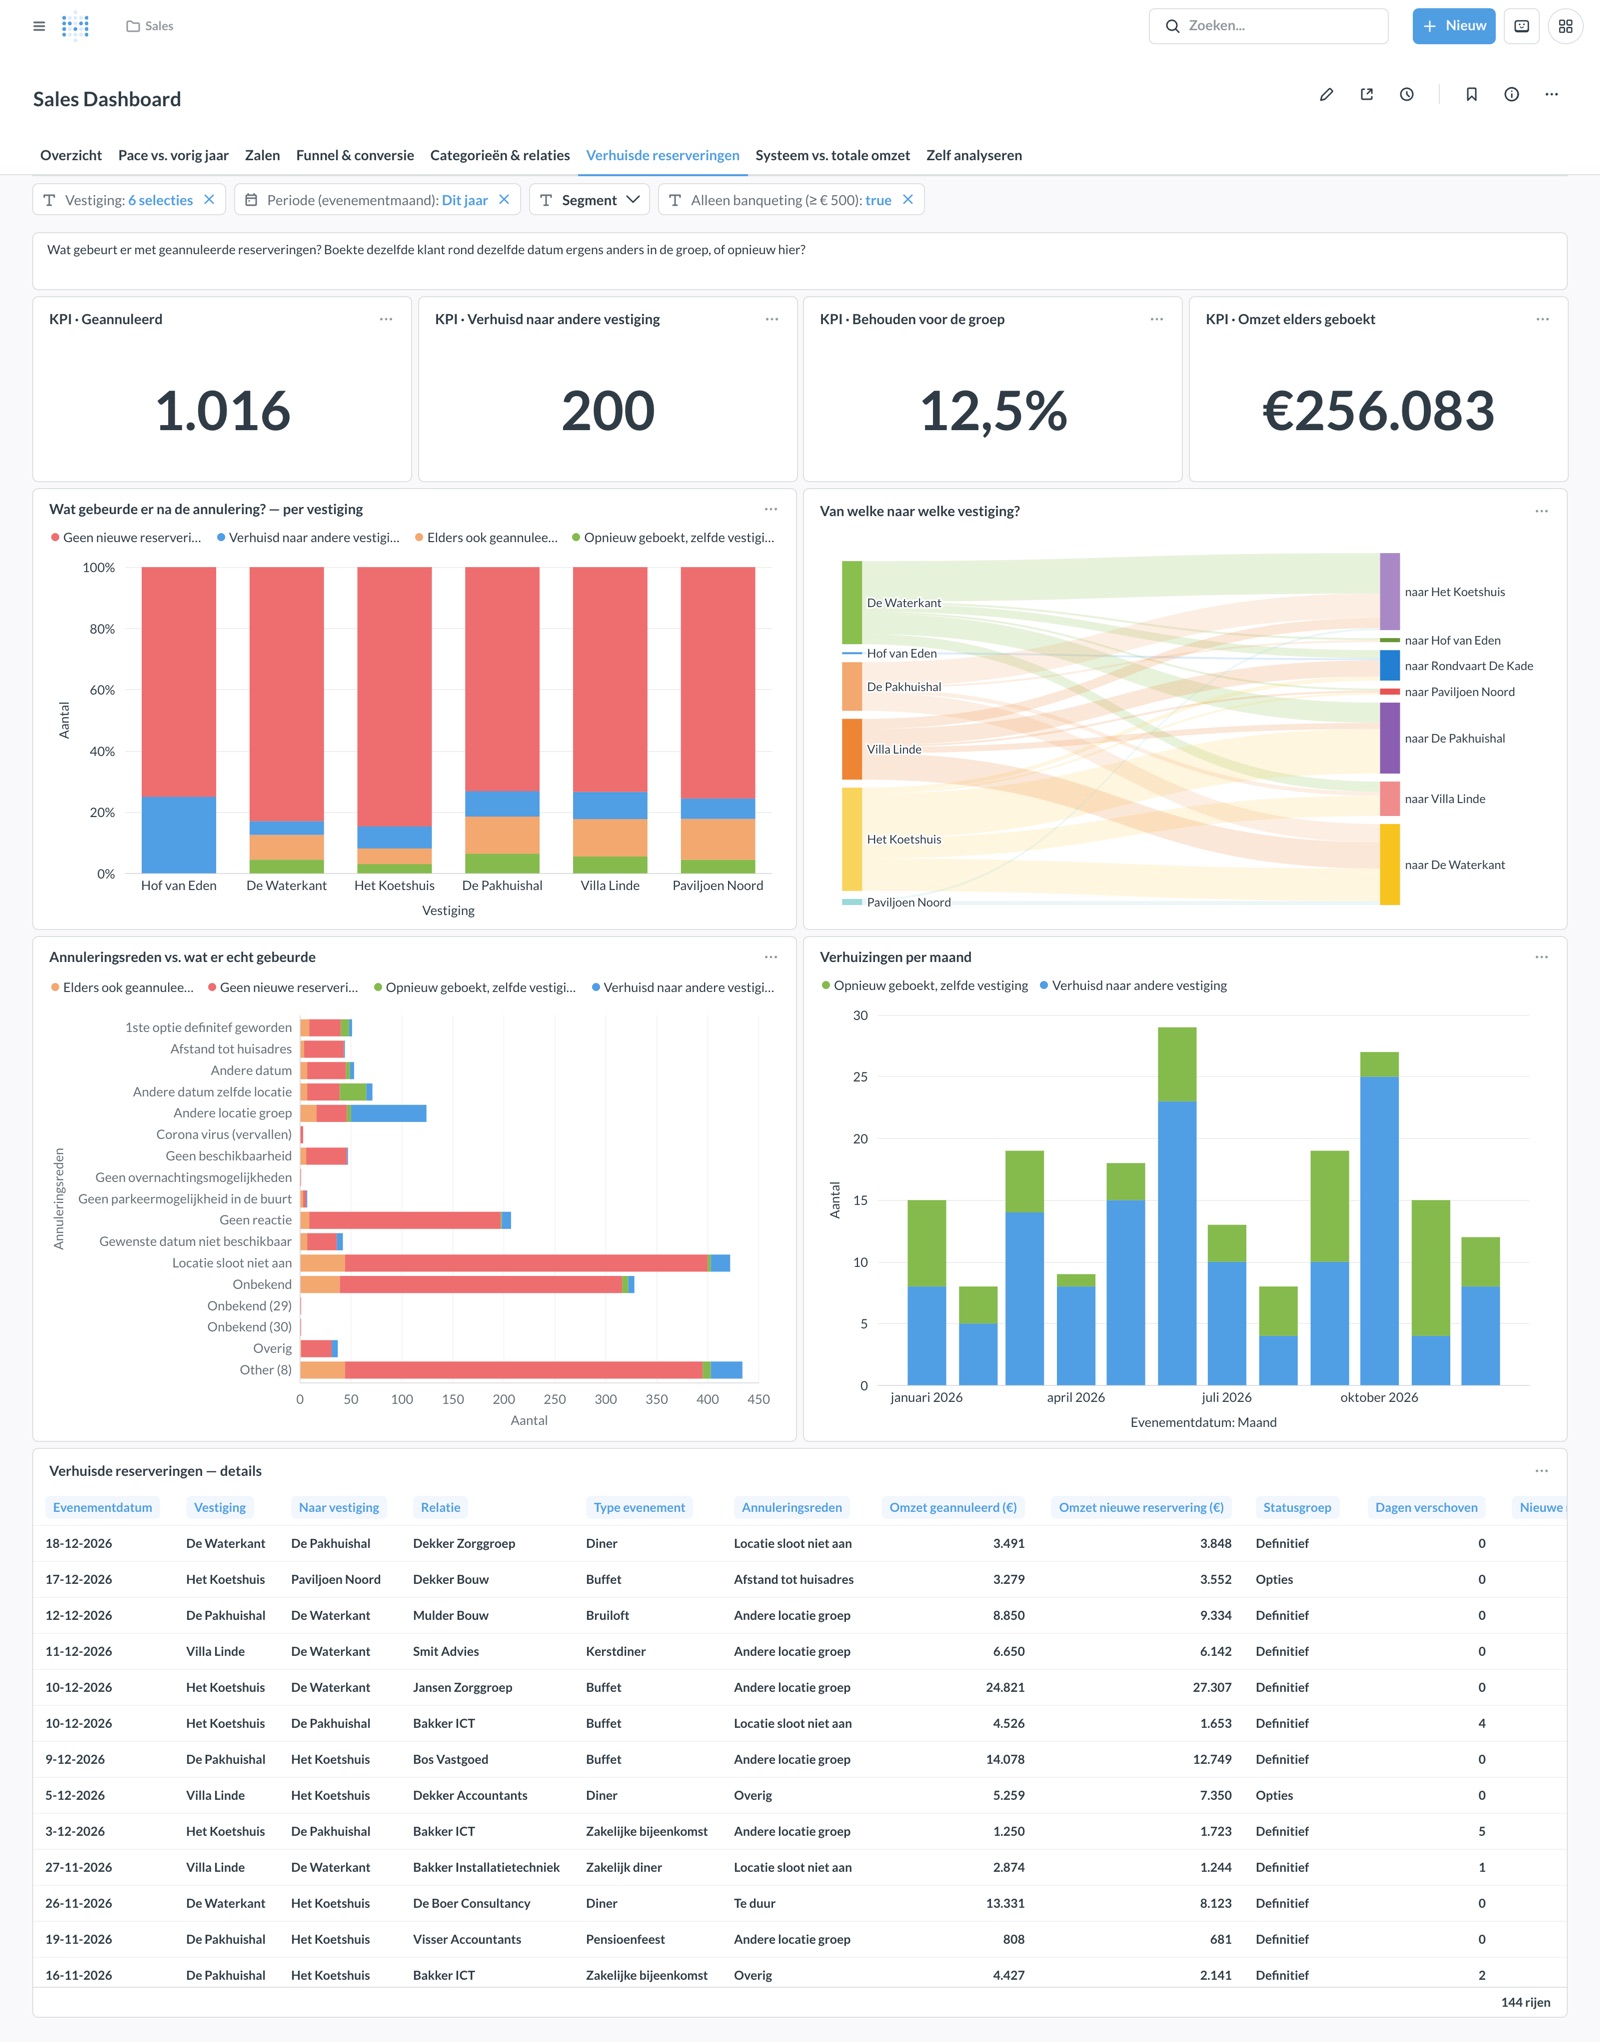This screenshot has width=1600, height=2042.
Task: Show dashboard info panel icon
Action: point(1511,94)
